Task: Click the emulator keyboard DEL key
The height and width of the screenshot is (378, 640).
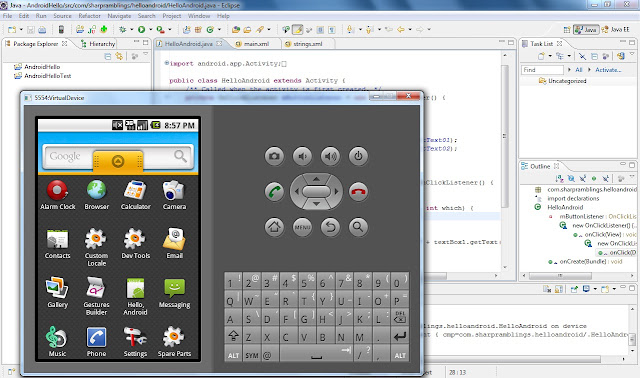Action: (x=400, y=317)
